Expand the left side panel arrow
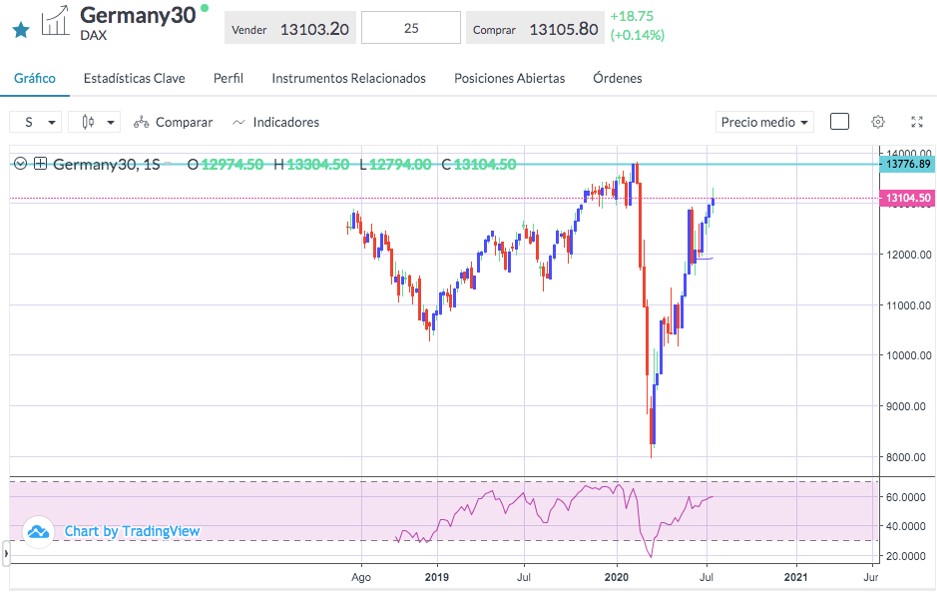937x592 pixels. (x=6, y=553)
